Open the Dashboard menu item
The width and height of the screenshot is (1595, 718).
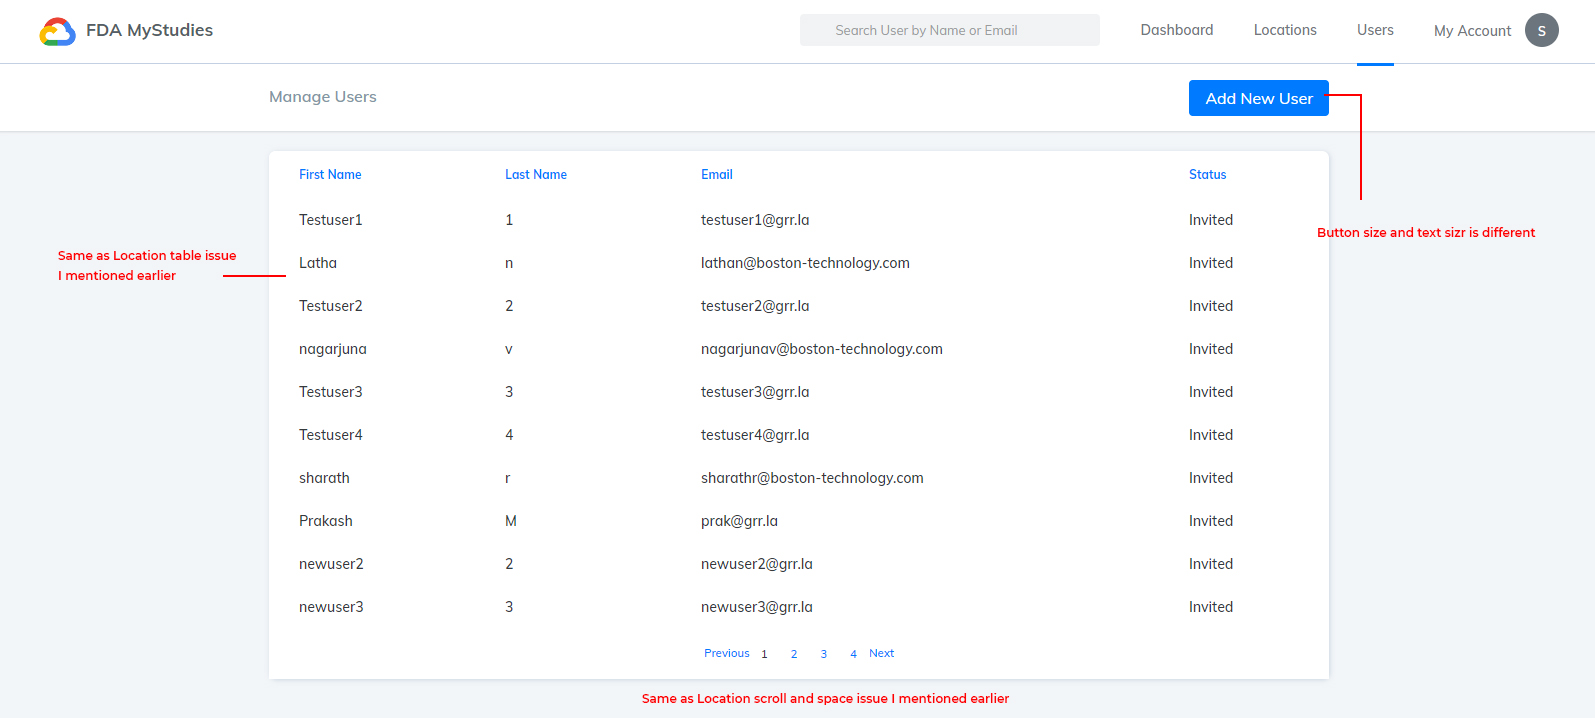1177,30
